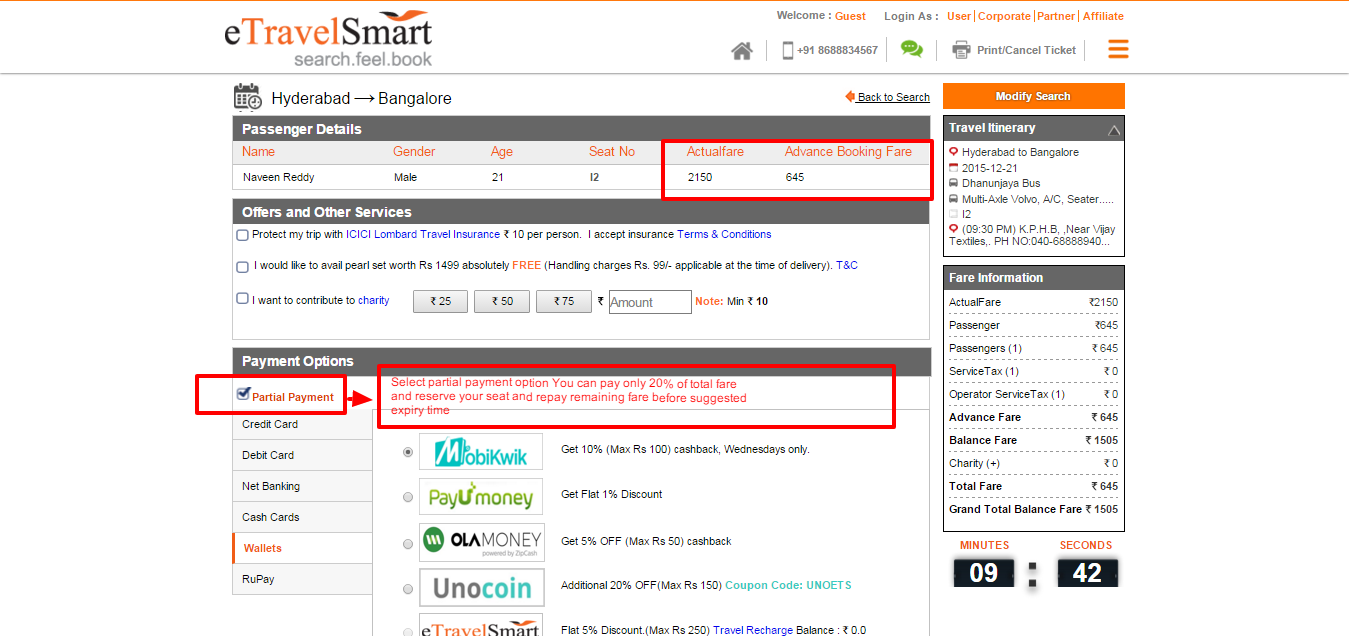This screenshot has width=1349, height=636.
Task: Click the home icon in header
Action: point(741,50)
